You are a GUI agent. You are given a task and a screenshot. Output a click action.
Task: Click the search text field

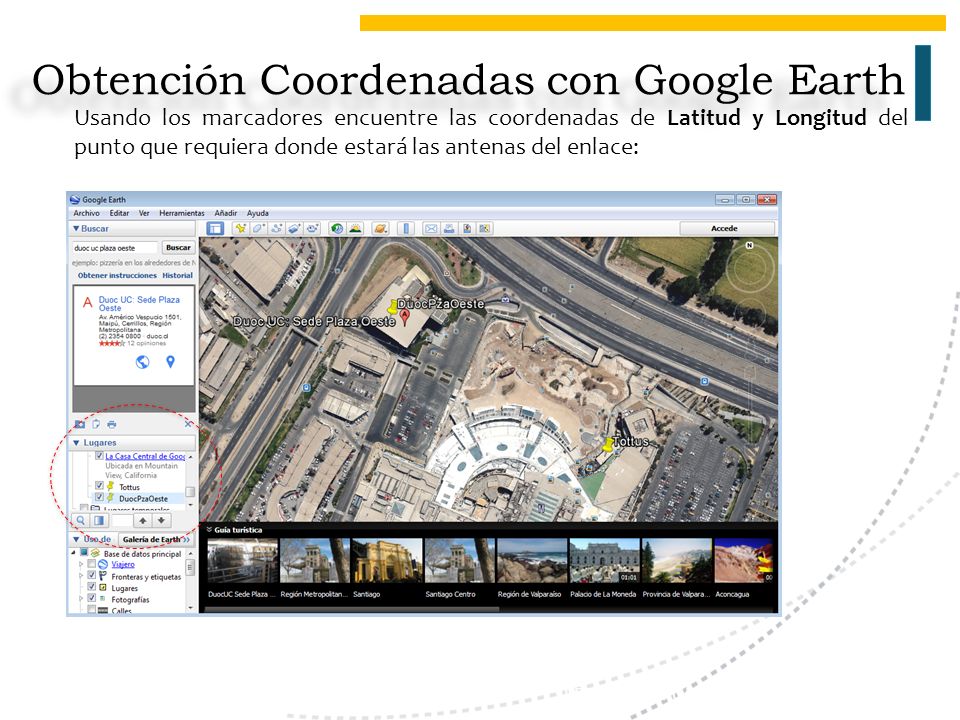115,248
